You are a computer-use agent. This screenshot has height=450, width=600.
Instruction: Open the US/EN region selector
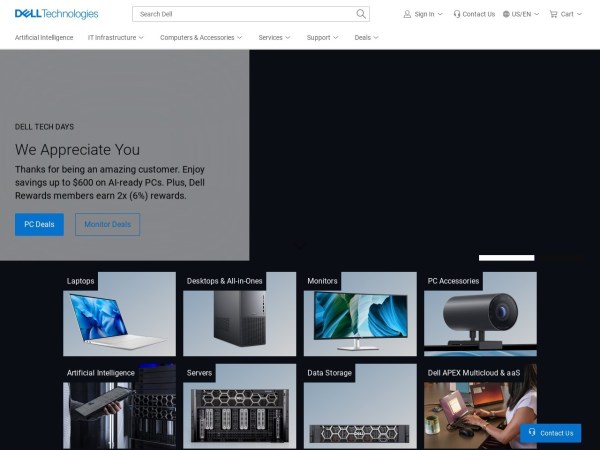[521, 14]
